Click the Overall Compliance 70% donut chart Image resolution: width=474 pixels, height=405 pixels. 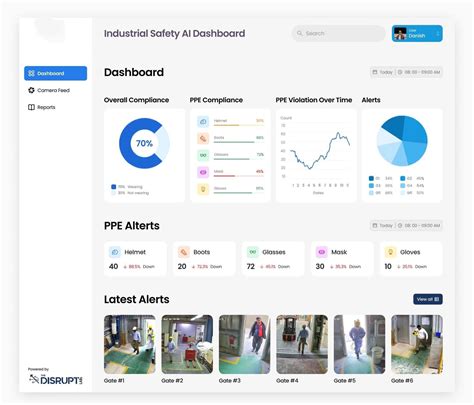(x=144, y=143)
